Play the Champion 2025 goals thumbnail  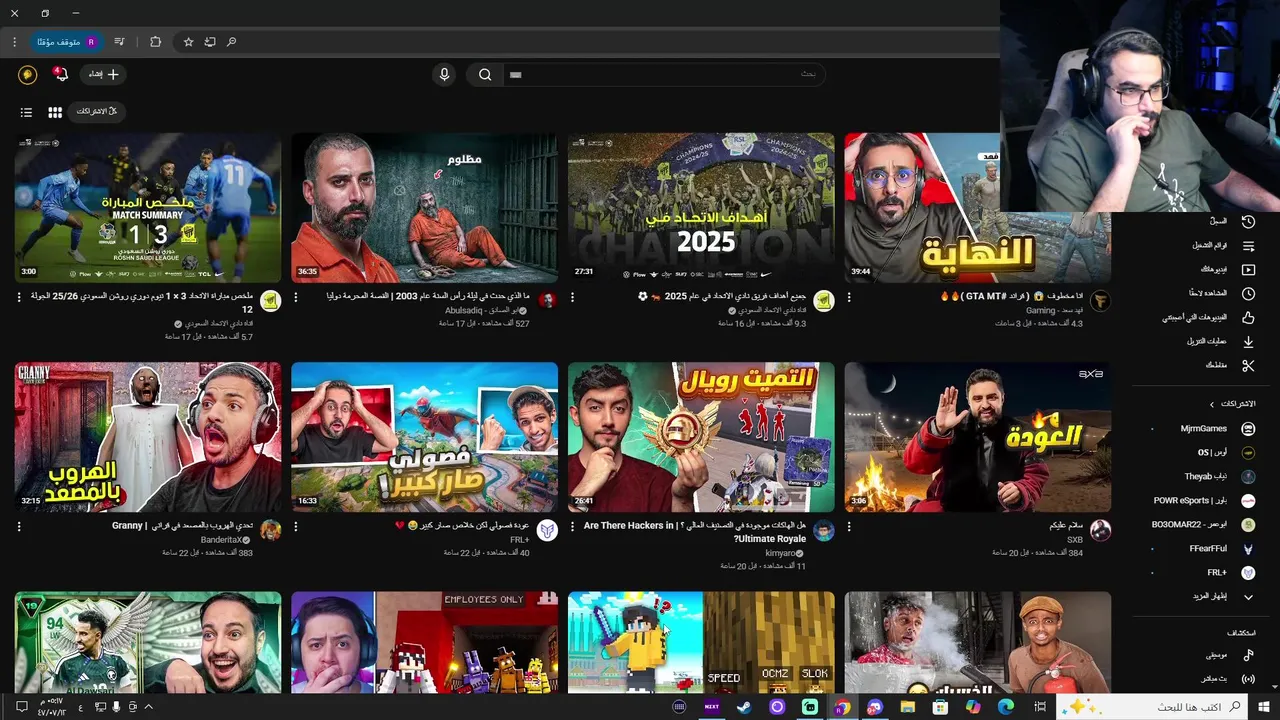701,208
